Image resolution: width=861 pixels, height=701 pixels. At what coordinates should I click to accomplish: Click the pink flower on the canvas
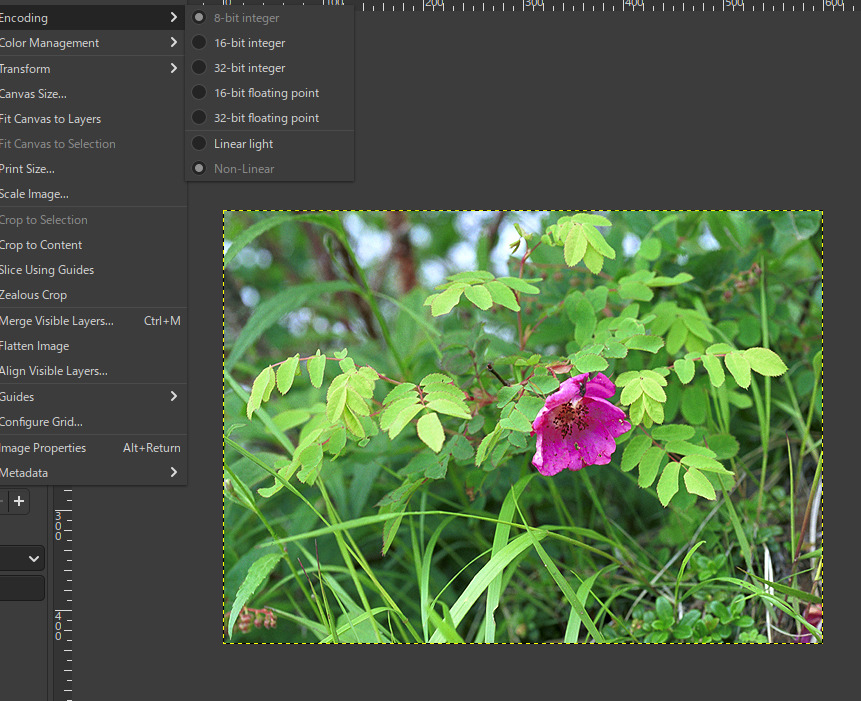pyautogui.click(x=576, y=424)
